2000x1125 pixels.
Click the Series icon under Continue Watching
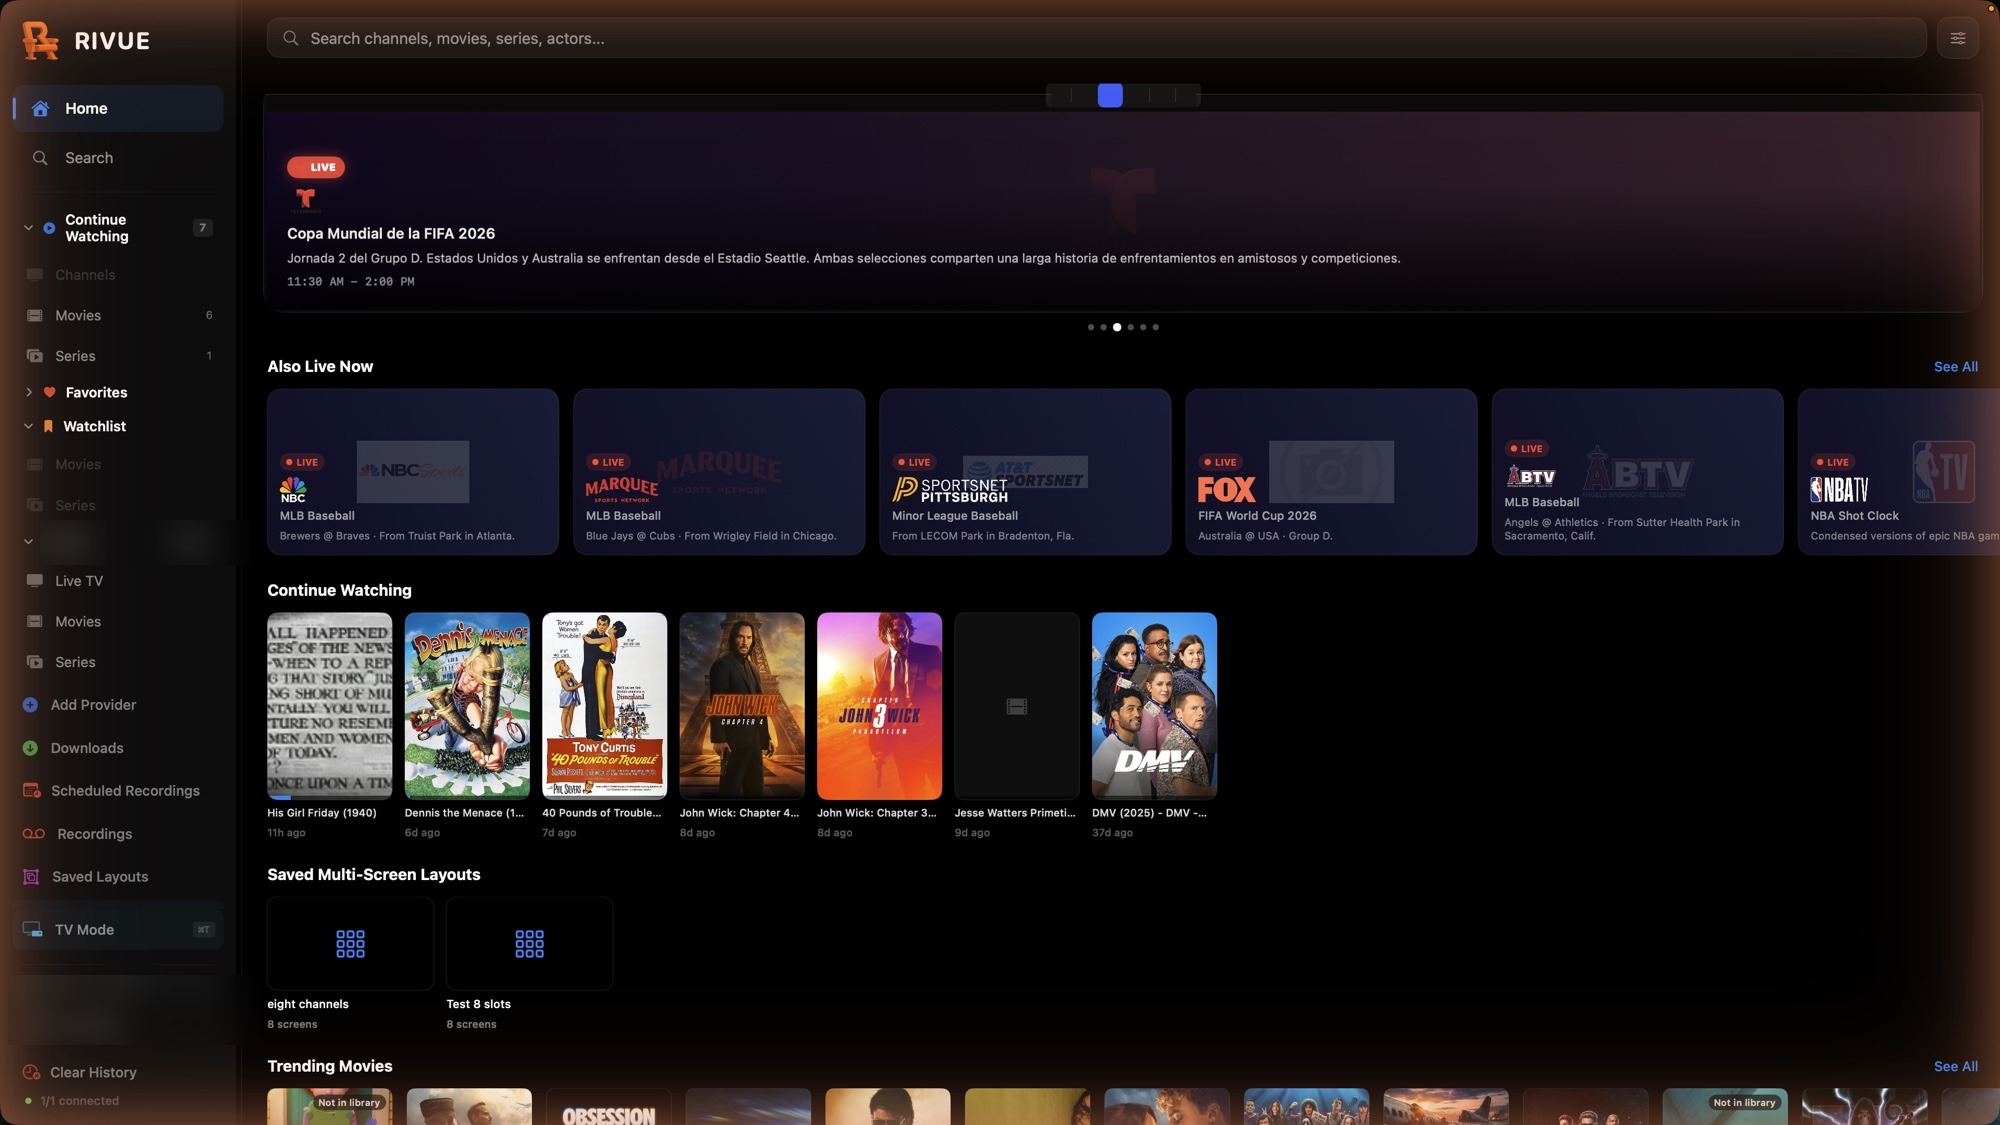[35, 356]
